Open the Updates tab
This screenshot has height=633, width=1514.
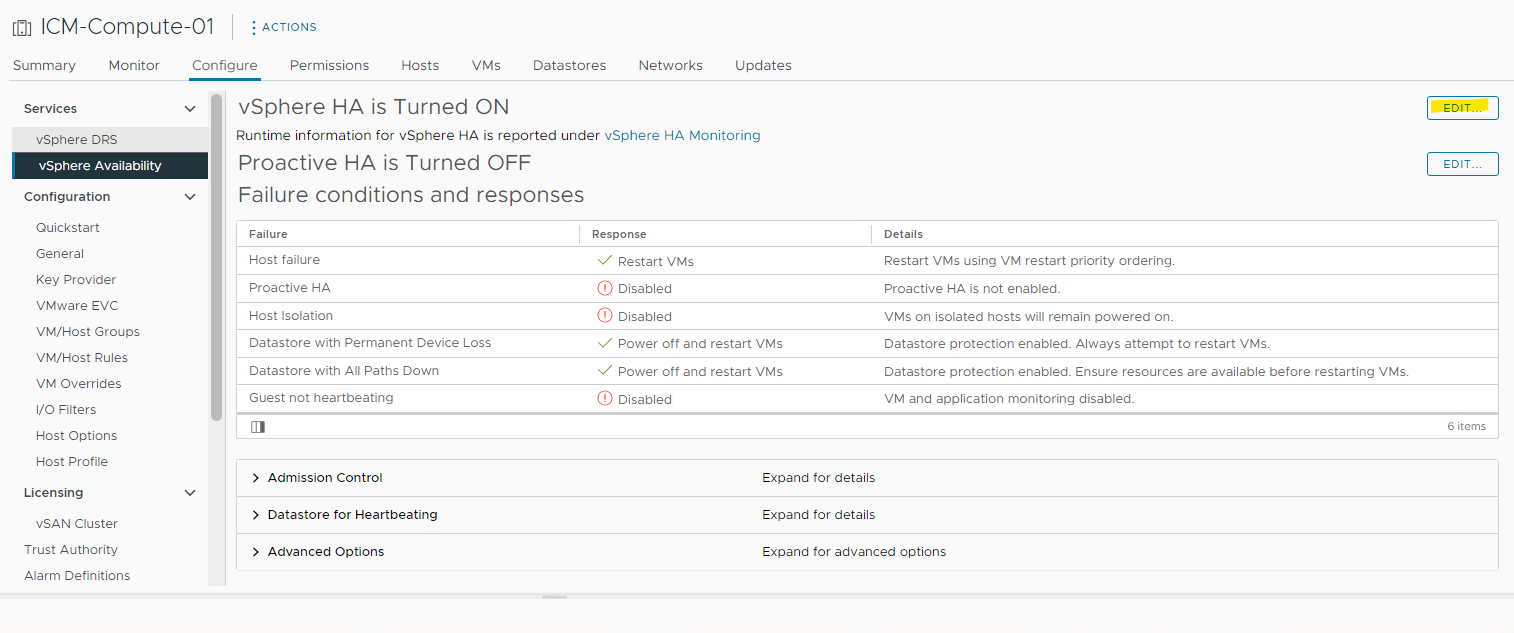pos(763,65)
